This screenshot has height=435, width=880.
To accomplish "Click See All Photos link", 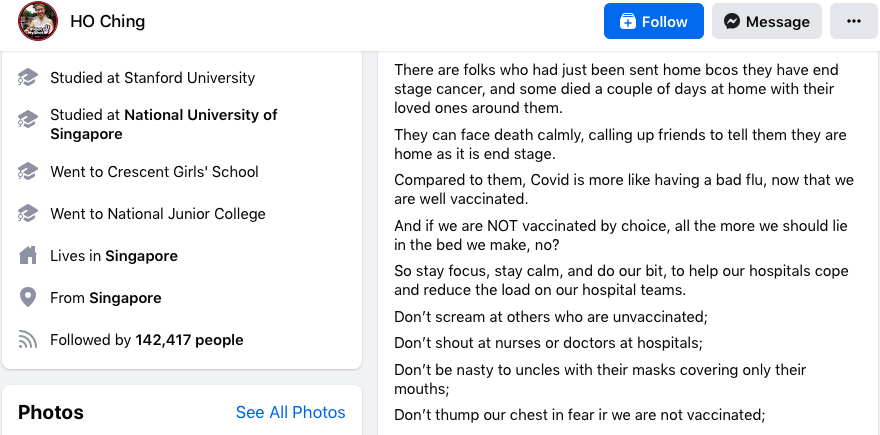I will (290, 412).
